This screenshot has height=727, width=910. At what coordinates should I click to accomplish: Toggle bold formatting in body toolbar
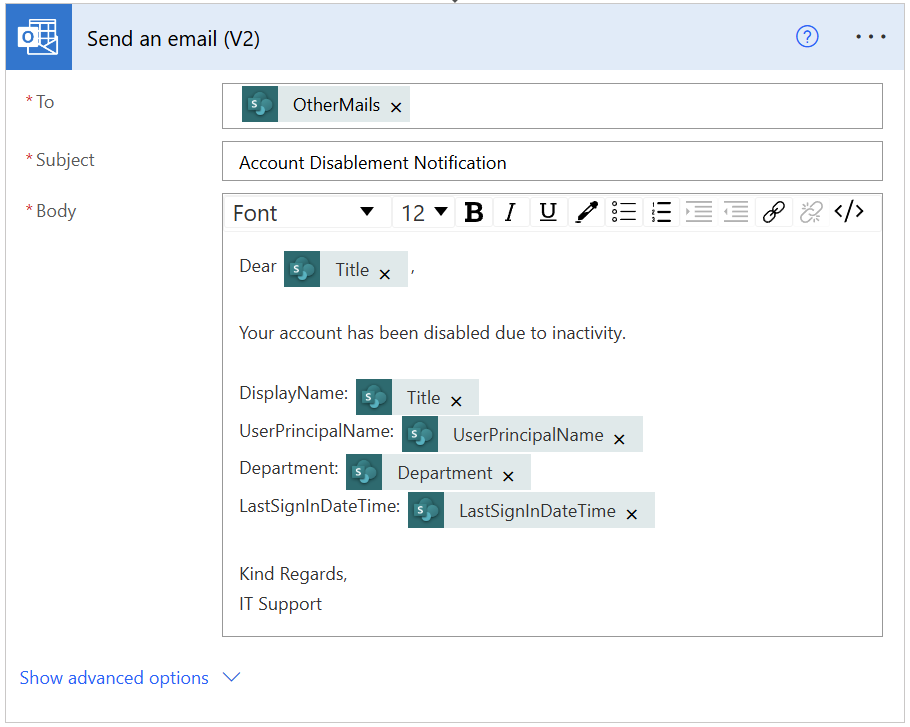[x=474, y=212]
